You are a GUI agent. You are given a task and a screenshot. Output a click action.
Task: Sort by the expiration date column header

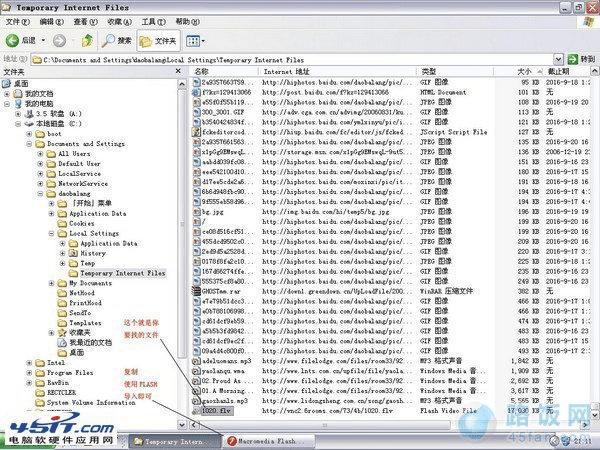(x=567, y=72)
